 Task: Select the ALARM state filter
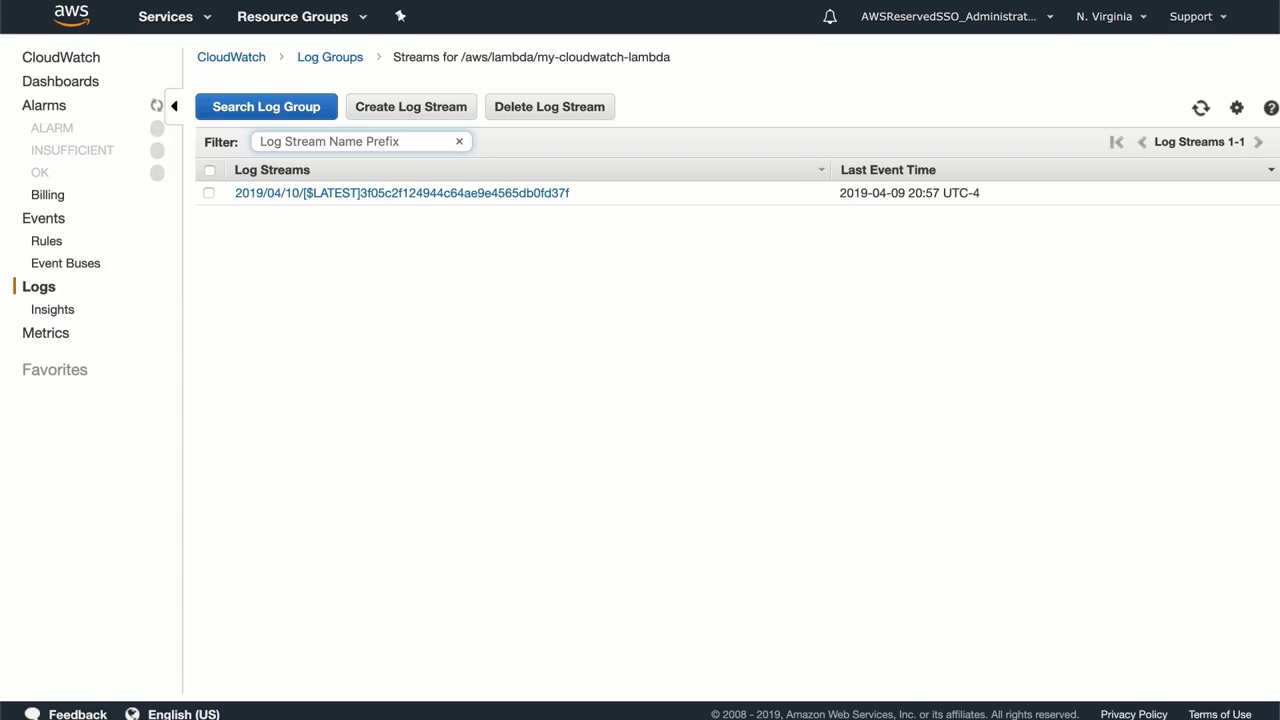click(52, 128)
